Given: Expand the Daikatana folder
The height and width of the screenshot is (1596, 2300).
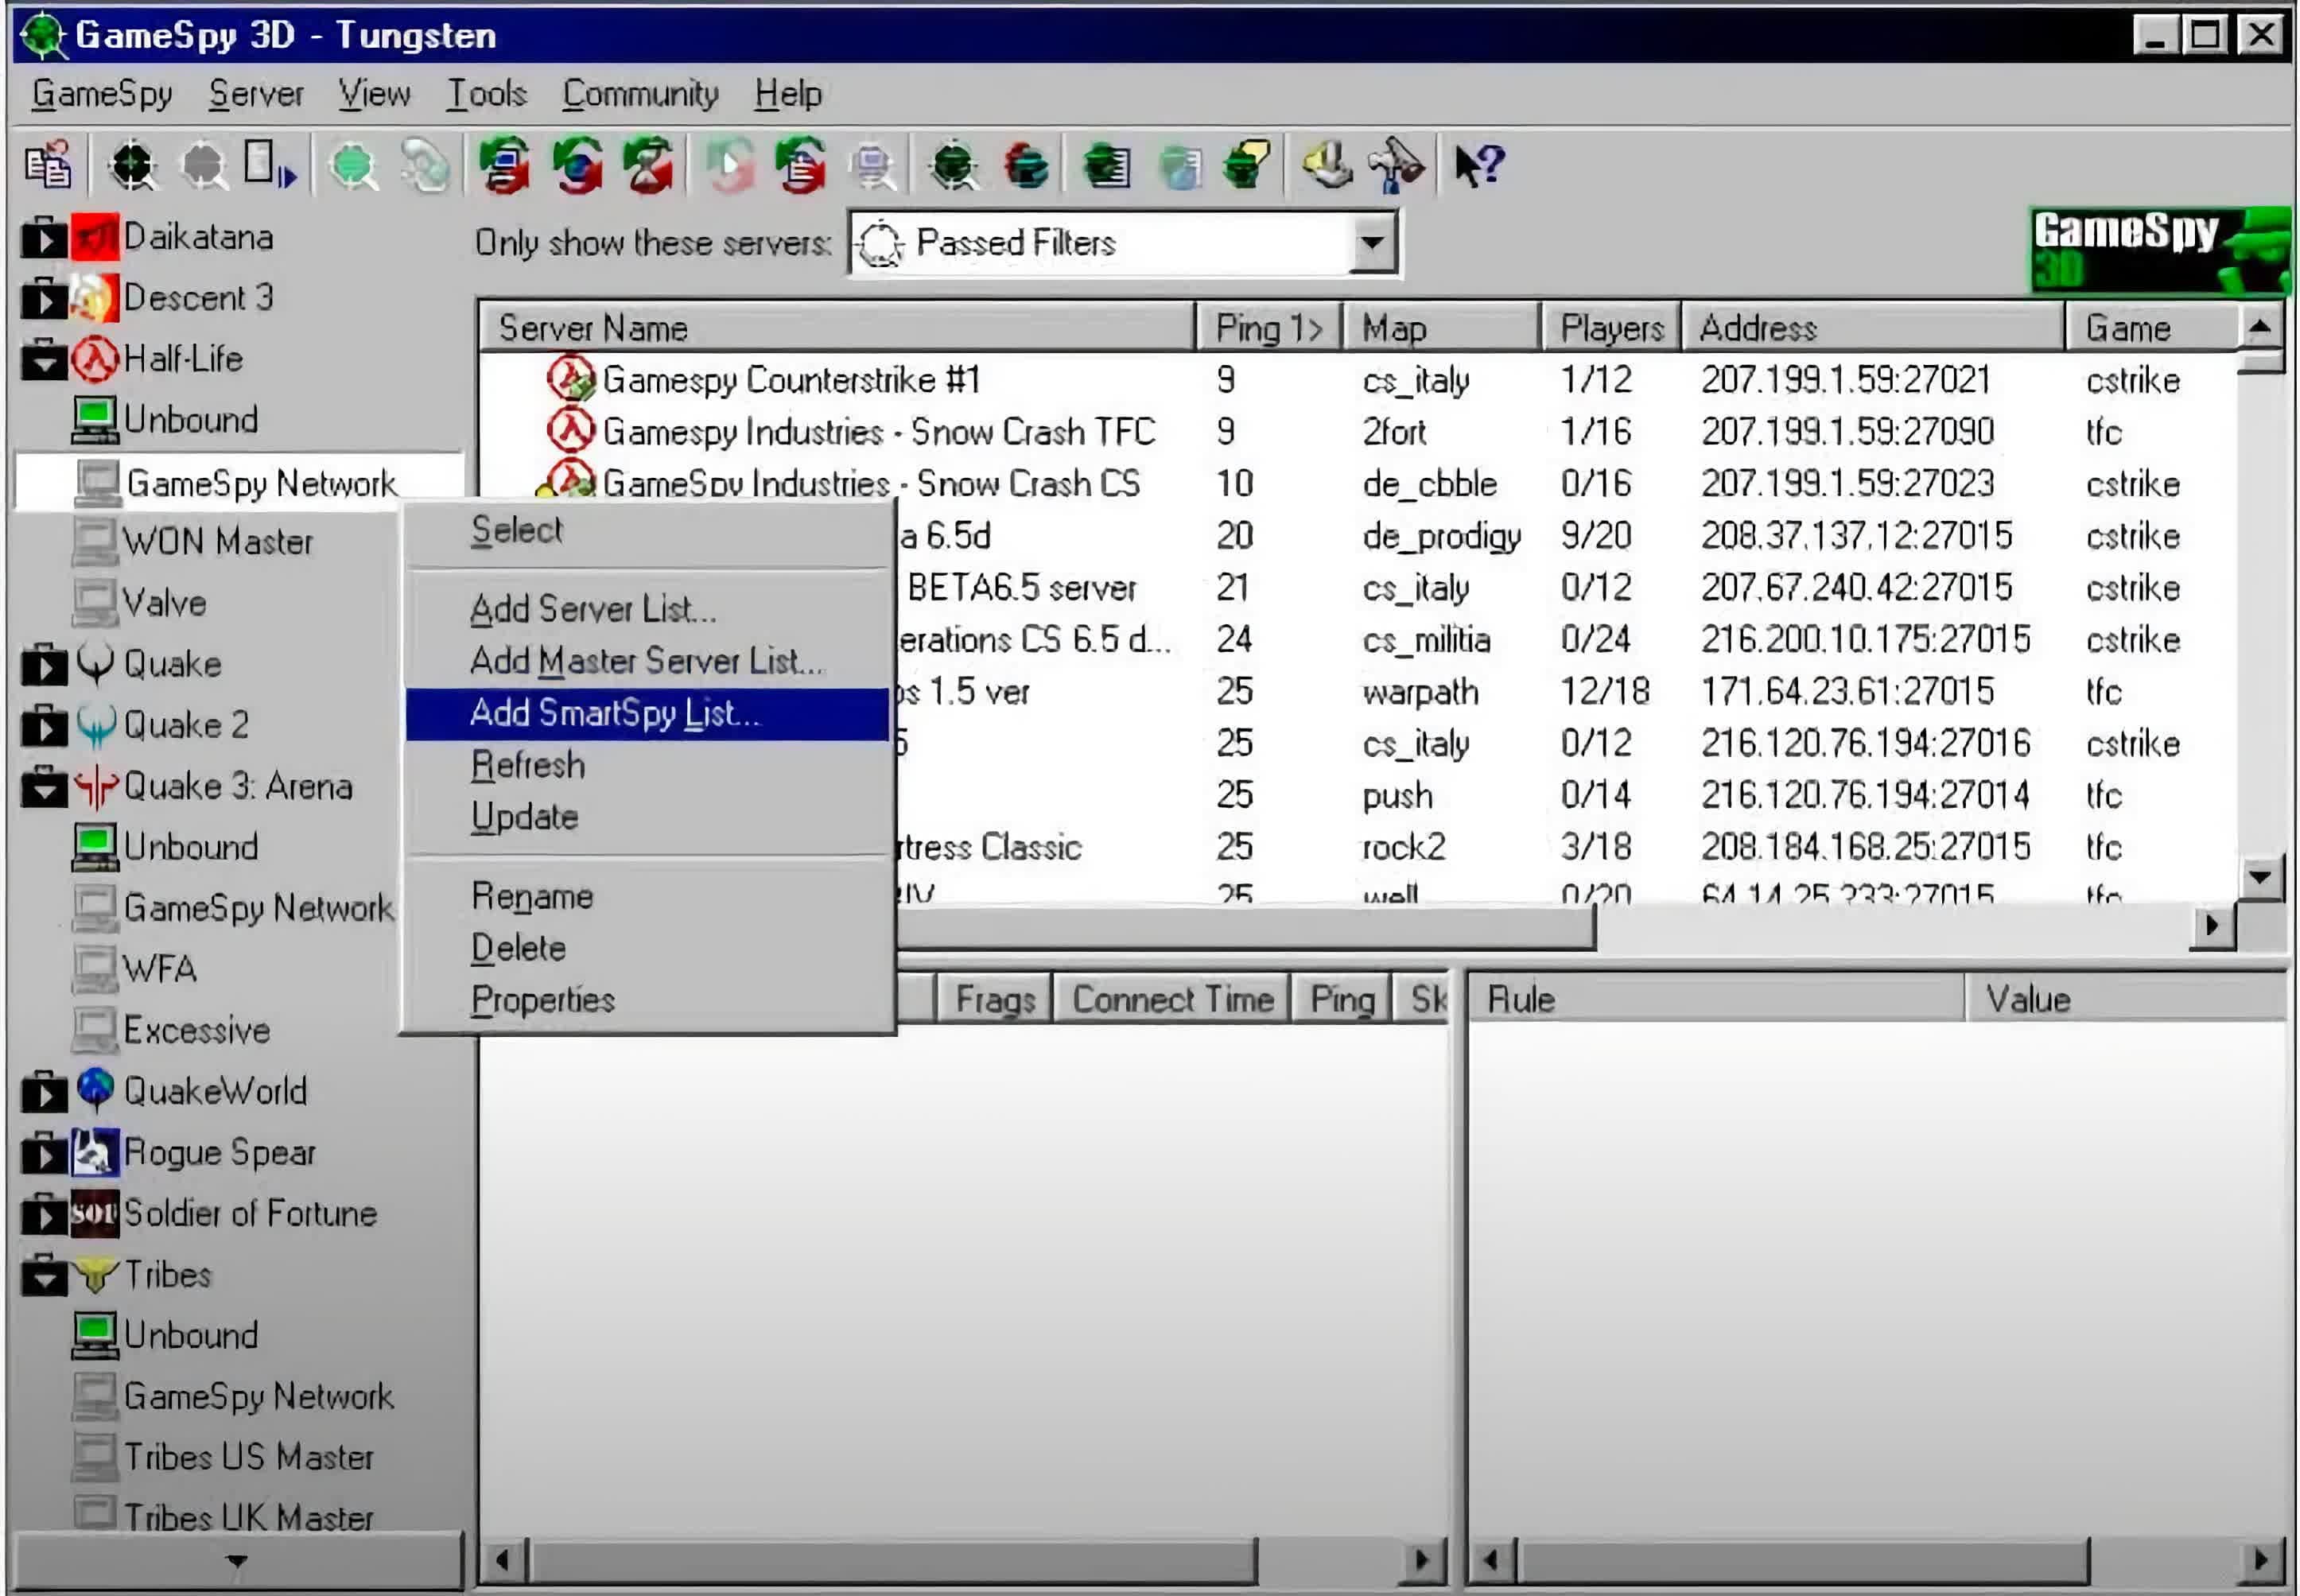Looking at the screenshot, I should point(43,238).
